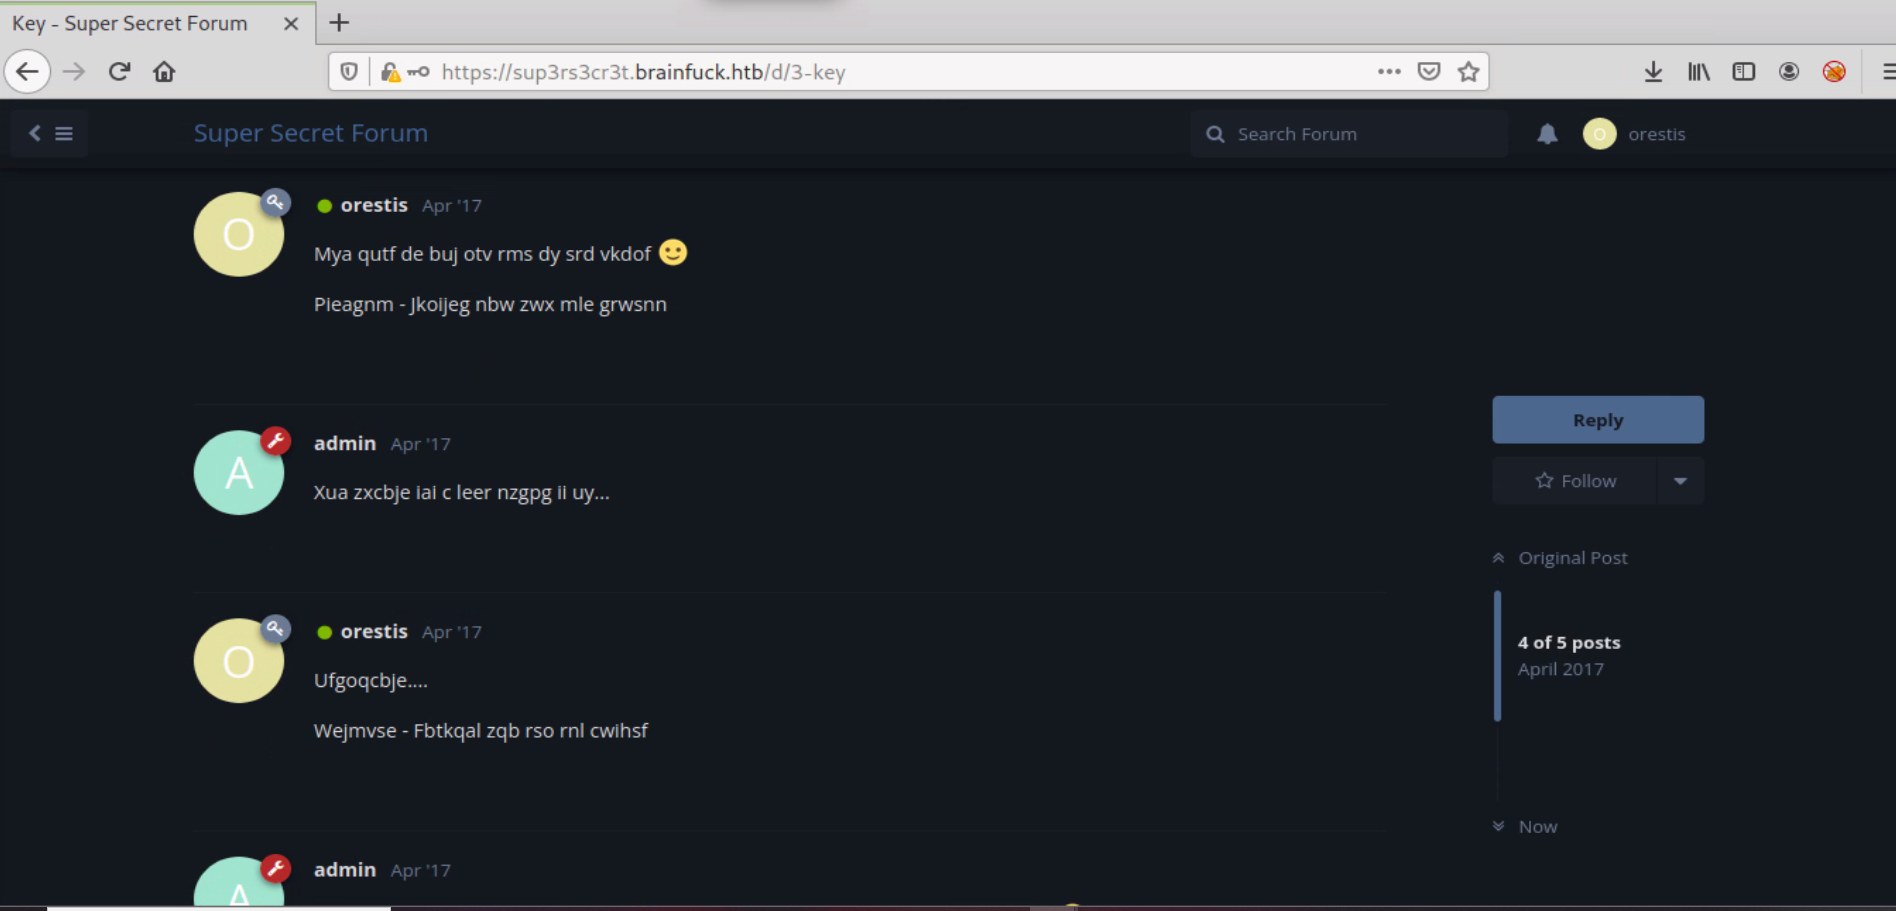Open the orestis user account menu
This screenshot has width=1896, height=911.
[x=1635, y=134]
